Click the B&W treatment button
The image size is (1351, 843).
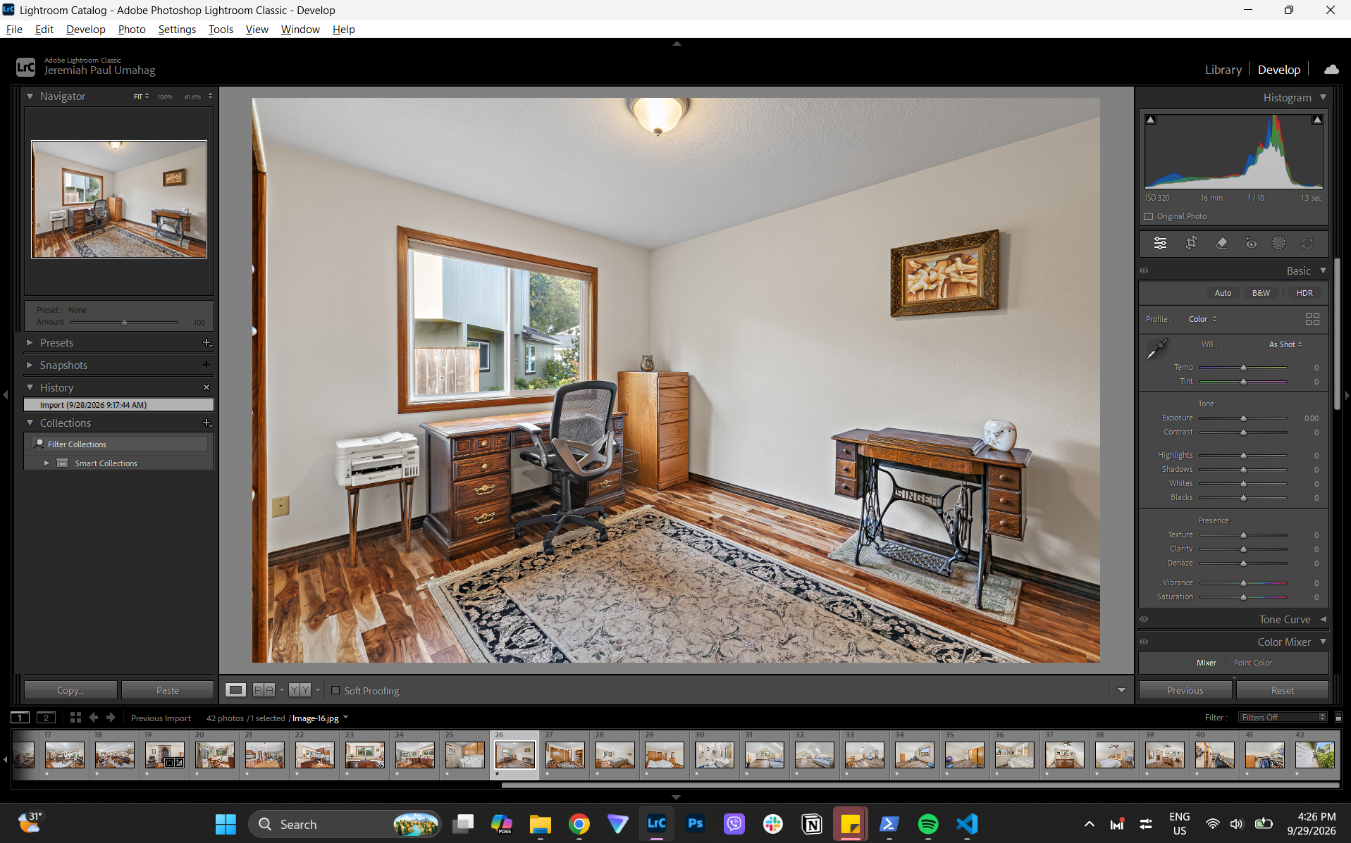point(1261,293)
